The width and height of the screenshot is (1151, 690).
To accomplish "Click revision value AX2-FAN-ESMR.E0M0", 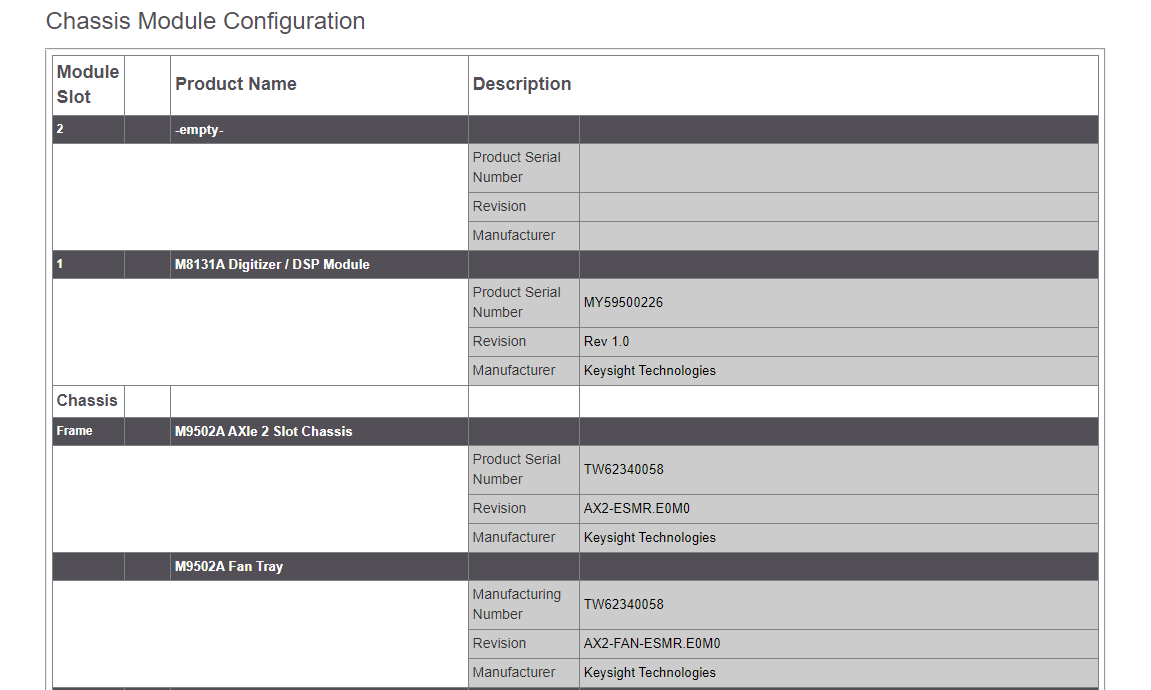I will (652, 644).
